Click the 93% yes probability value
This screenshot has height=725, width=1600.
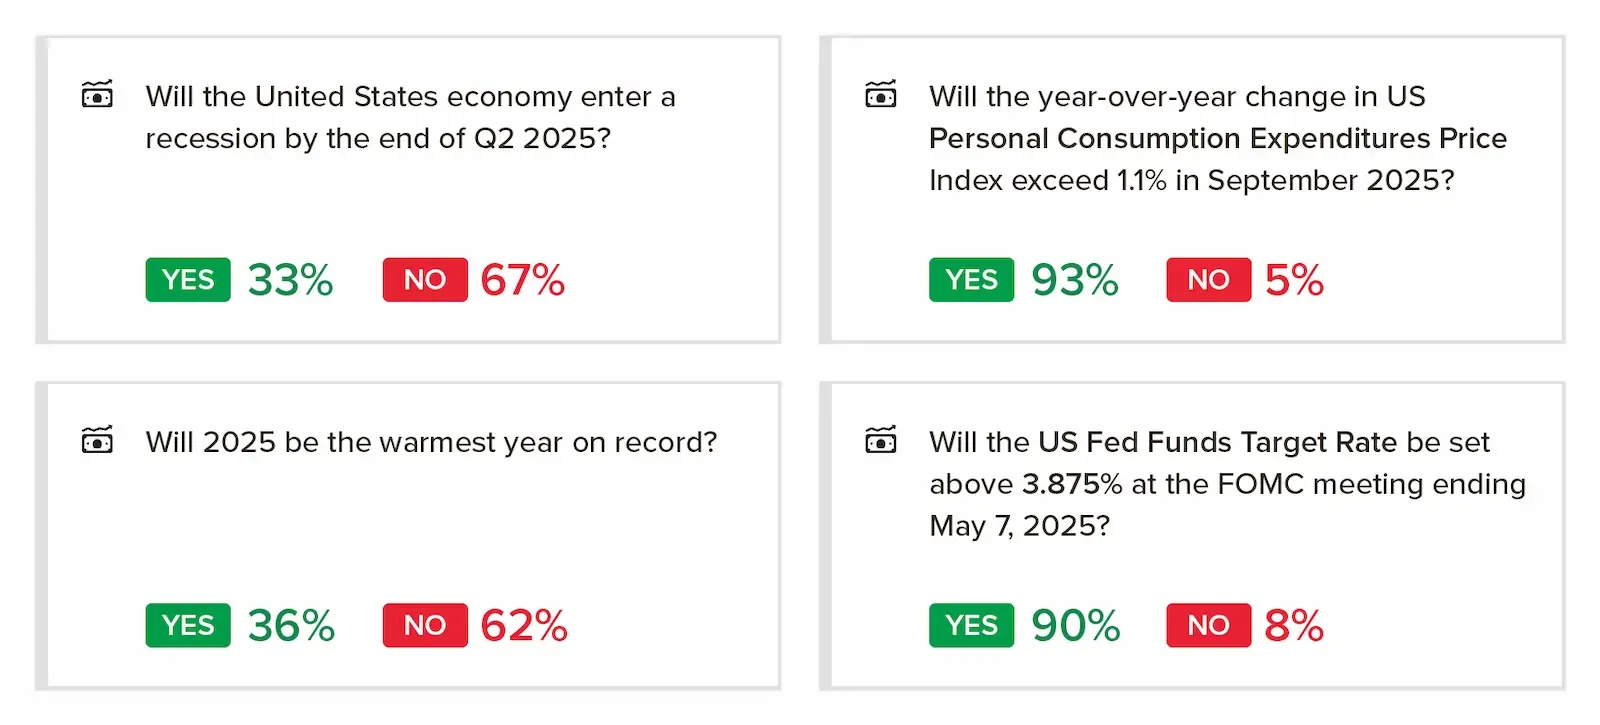point(1075,280)
